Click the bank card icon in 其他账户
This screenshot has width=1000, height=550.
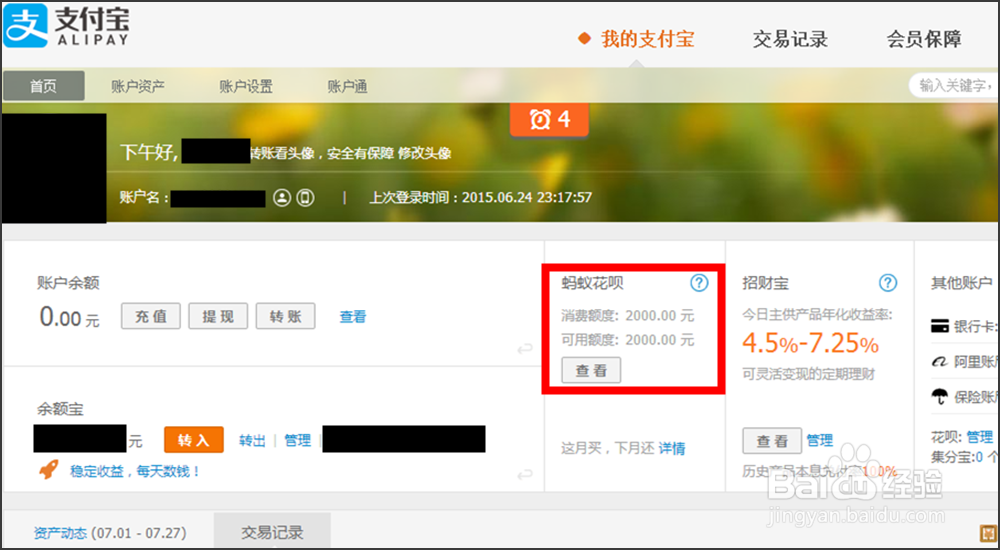(939, 327)
